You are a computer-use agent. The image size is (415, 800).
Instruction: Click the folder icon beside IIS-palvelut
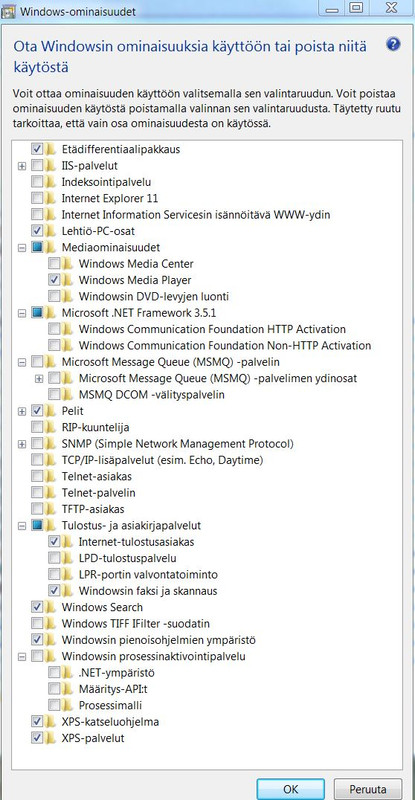pos(50,165)
